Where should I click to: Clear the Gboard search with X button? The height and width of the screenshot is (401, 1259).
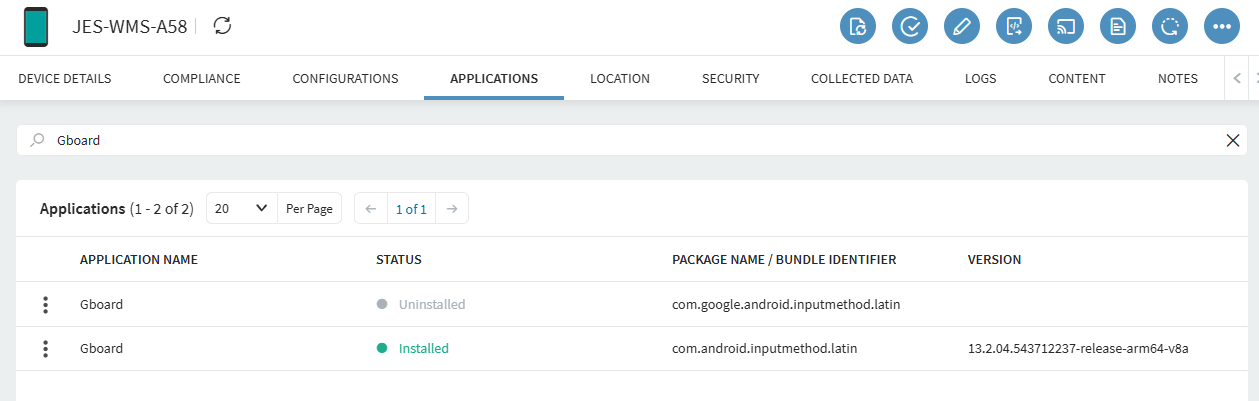pos(1233,141)
